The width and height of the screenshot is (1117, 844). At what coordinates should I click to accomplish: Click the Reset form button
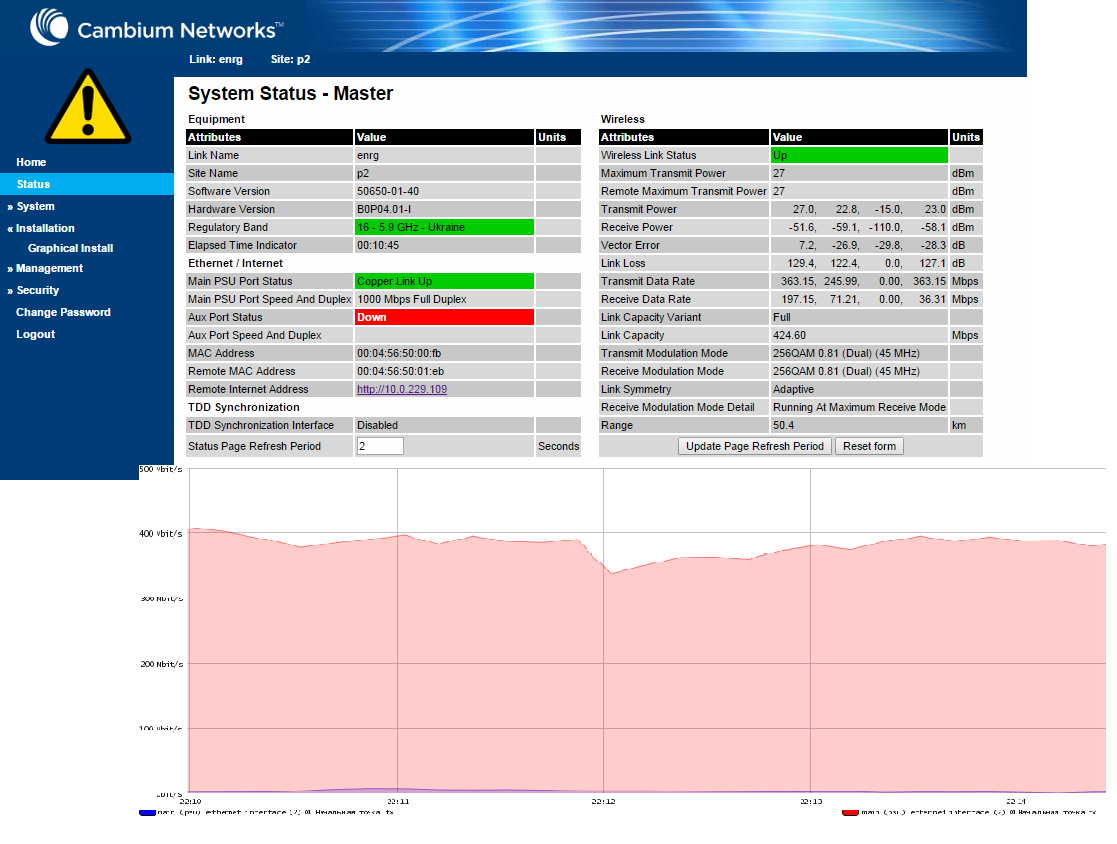coord(869,446)
